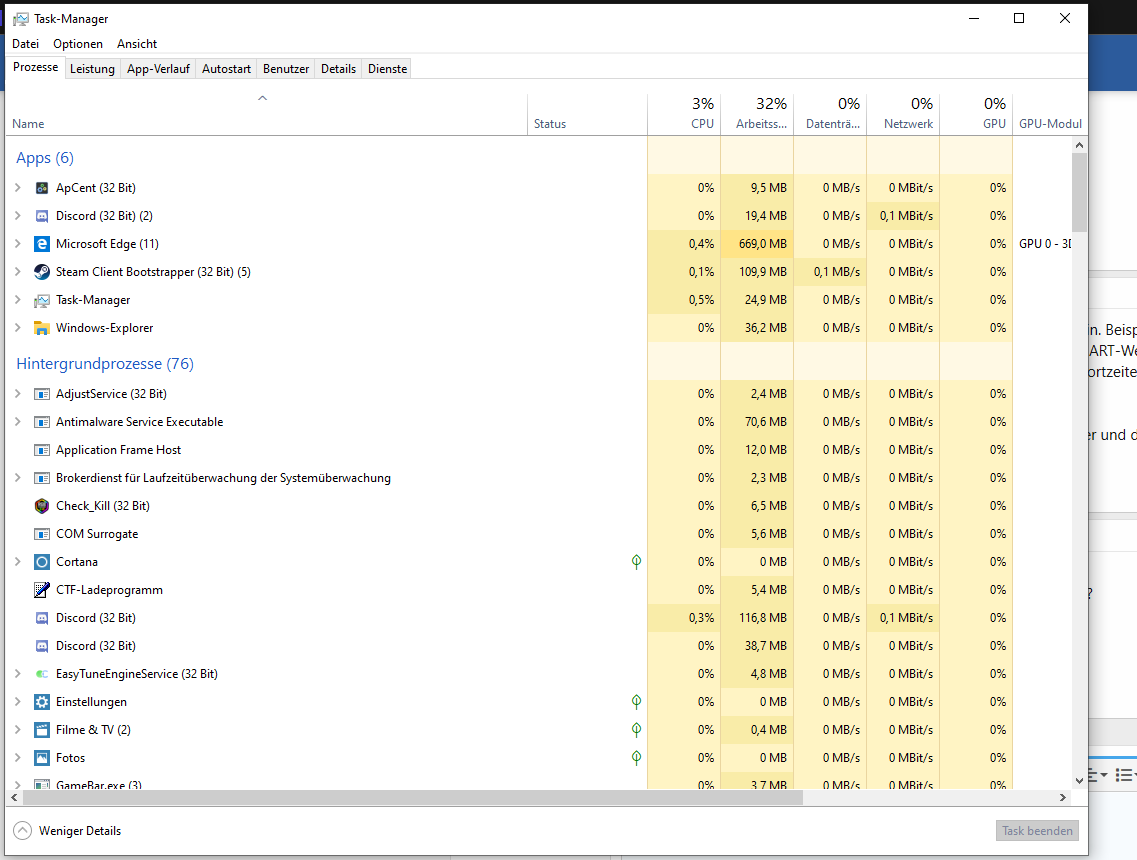Expand the Antimalware Service Executable entry

18,422
